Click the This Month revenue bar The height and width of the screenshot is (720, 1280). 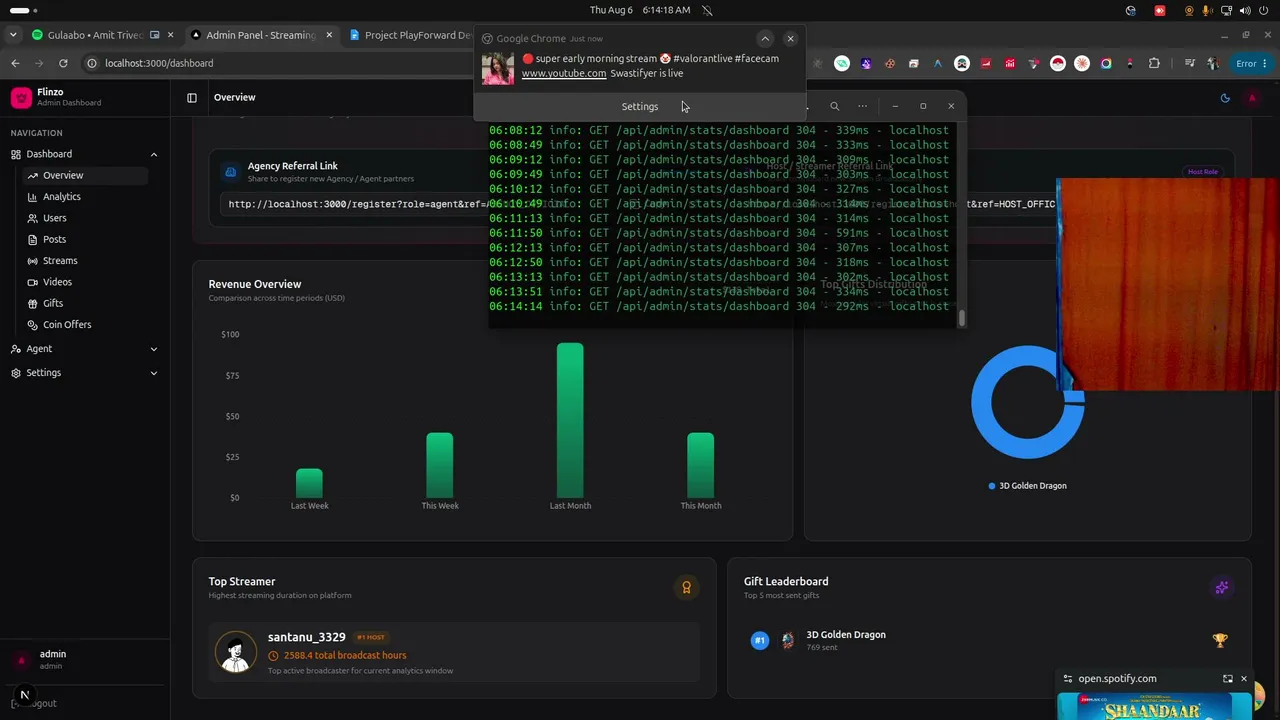pyautogui.click(x=700, y=465)
